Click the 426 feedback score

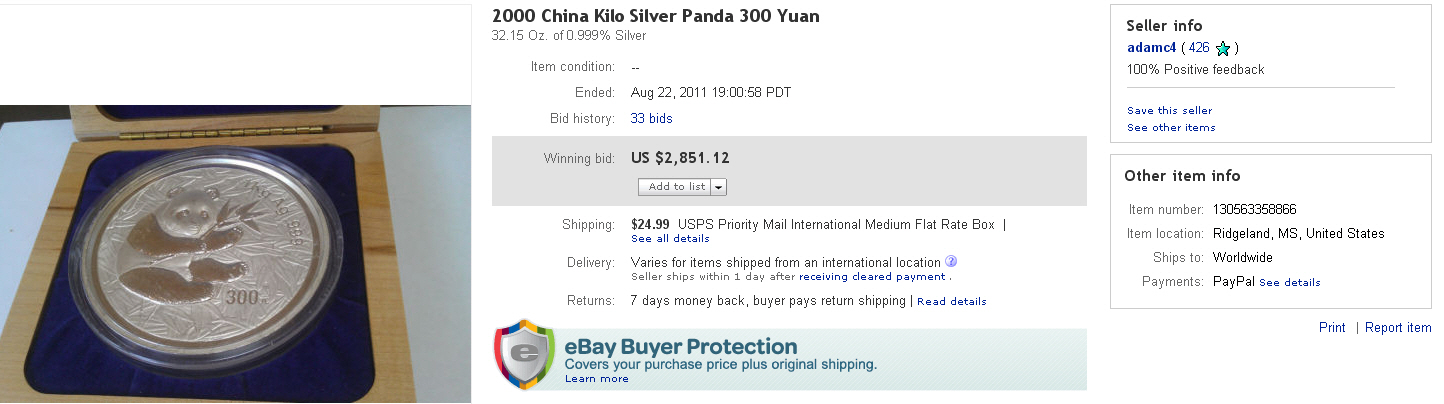tap(1198, 48)
